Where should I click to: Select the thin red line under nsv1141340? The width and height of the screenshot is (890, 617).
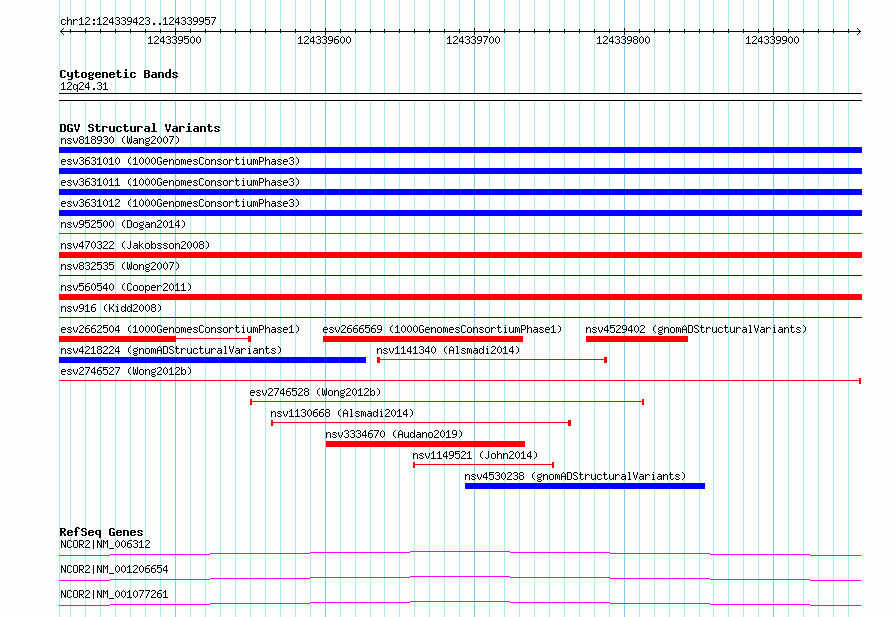(x=492, y=360)
